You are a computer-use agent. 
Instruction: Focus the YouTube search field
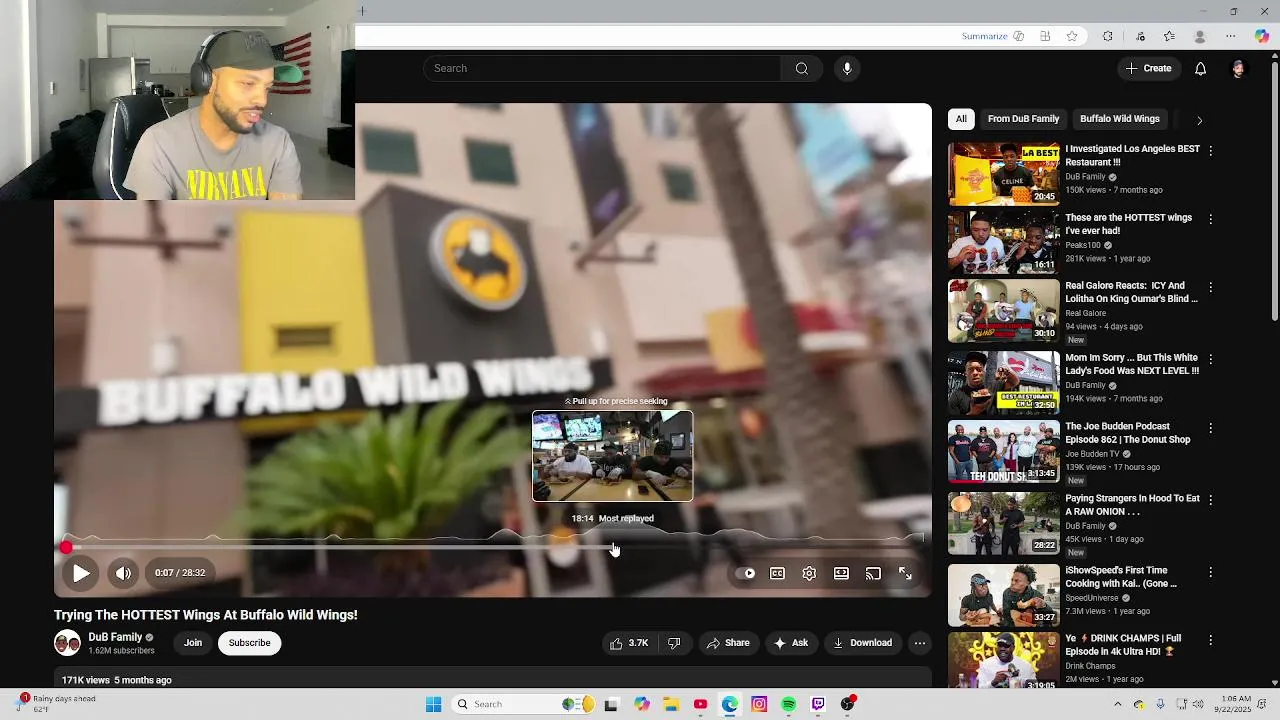(x=602, y=68)
